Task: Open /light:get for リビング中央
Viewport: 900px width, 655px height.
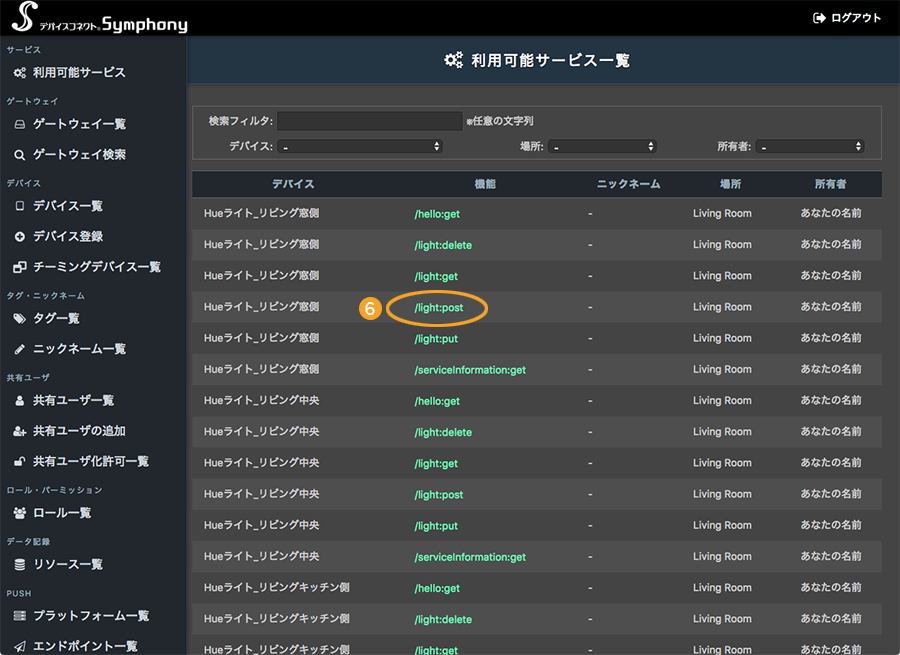Action: (436, 464)
